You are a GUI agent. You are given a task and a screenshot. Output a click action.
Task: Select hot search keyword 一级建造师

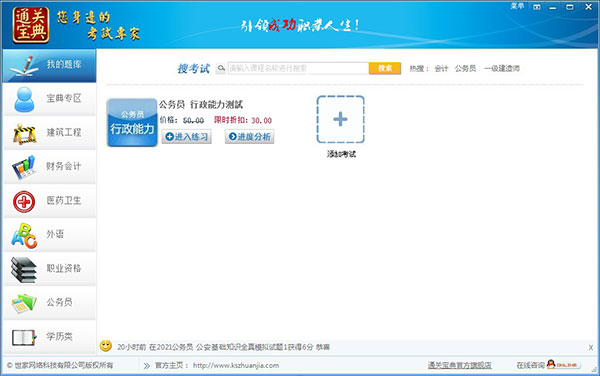pyautogui.click(x=502, y=68)
